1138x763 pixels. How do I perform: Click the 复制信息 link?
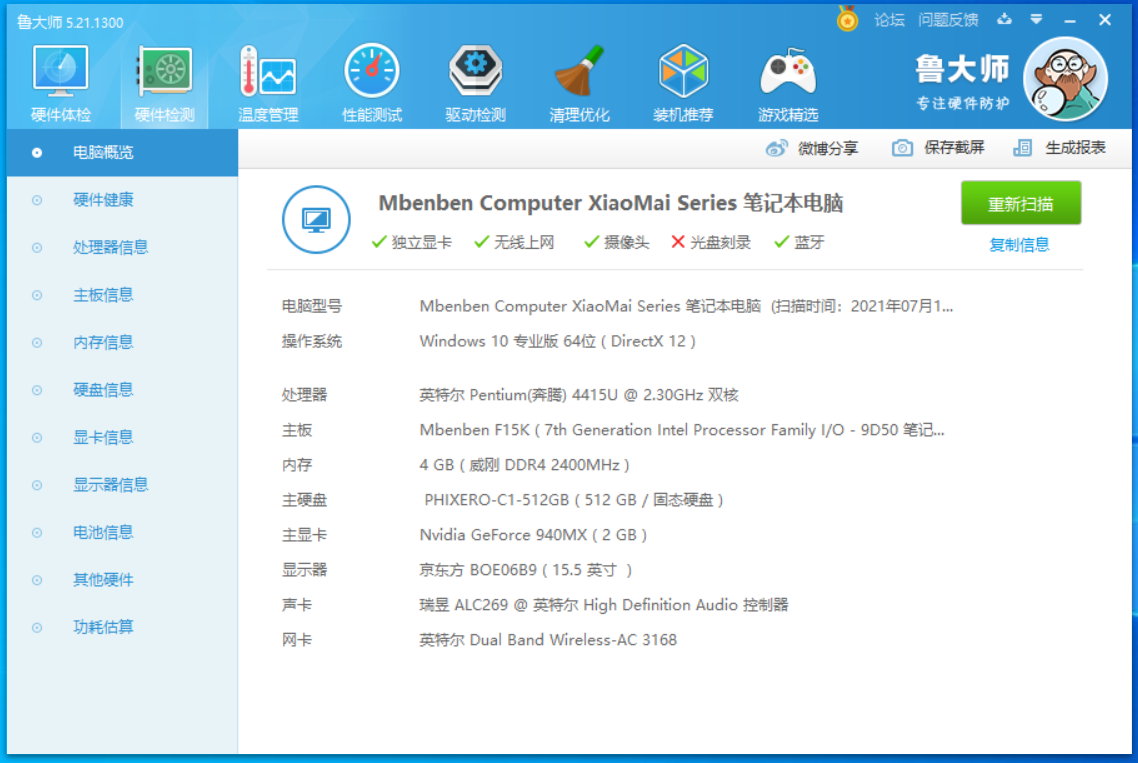pyautogui.click(x=1019, y=245)
